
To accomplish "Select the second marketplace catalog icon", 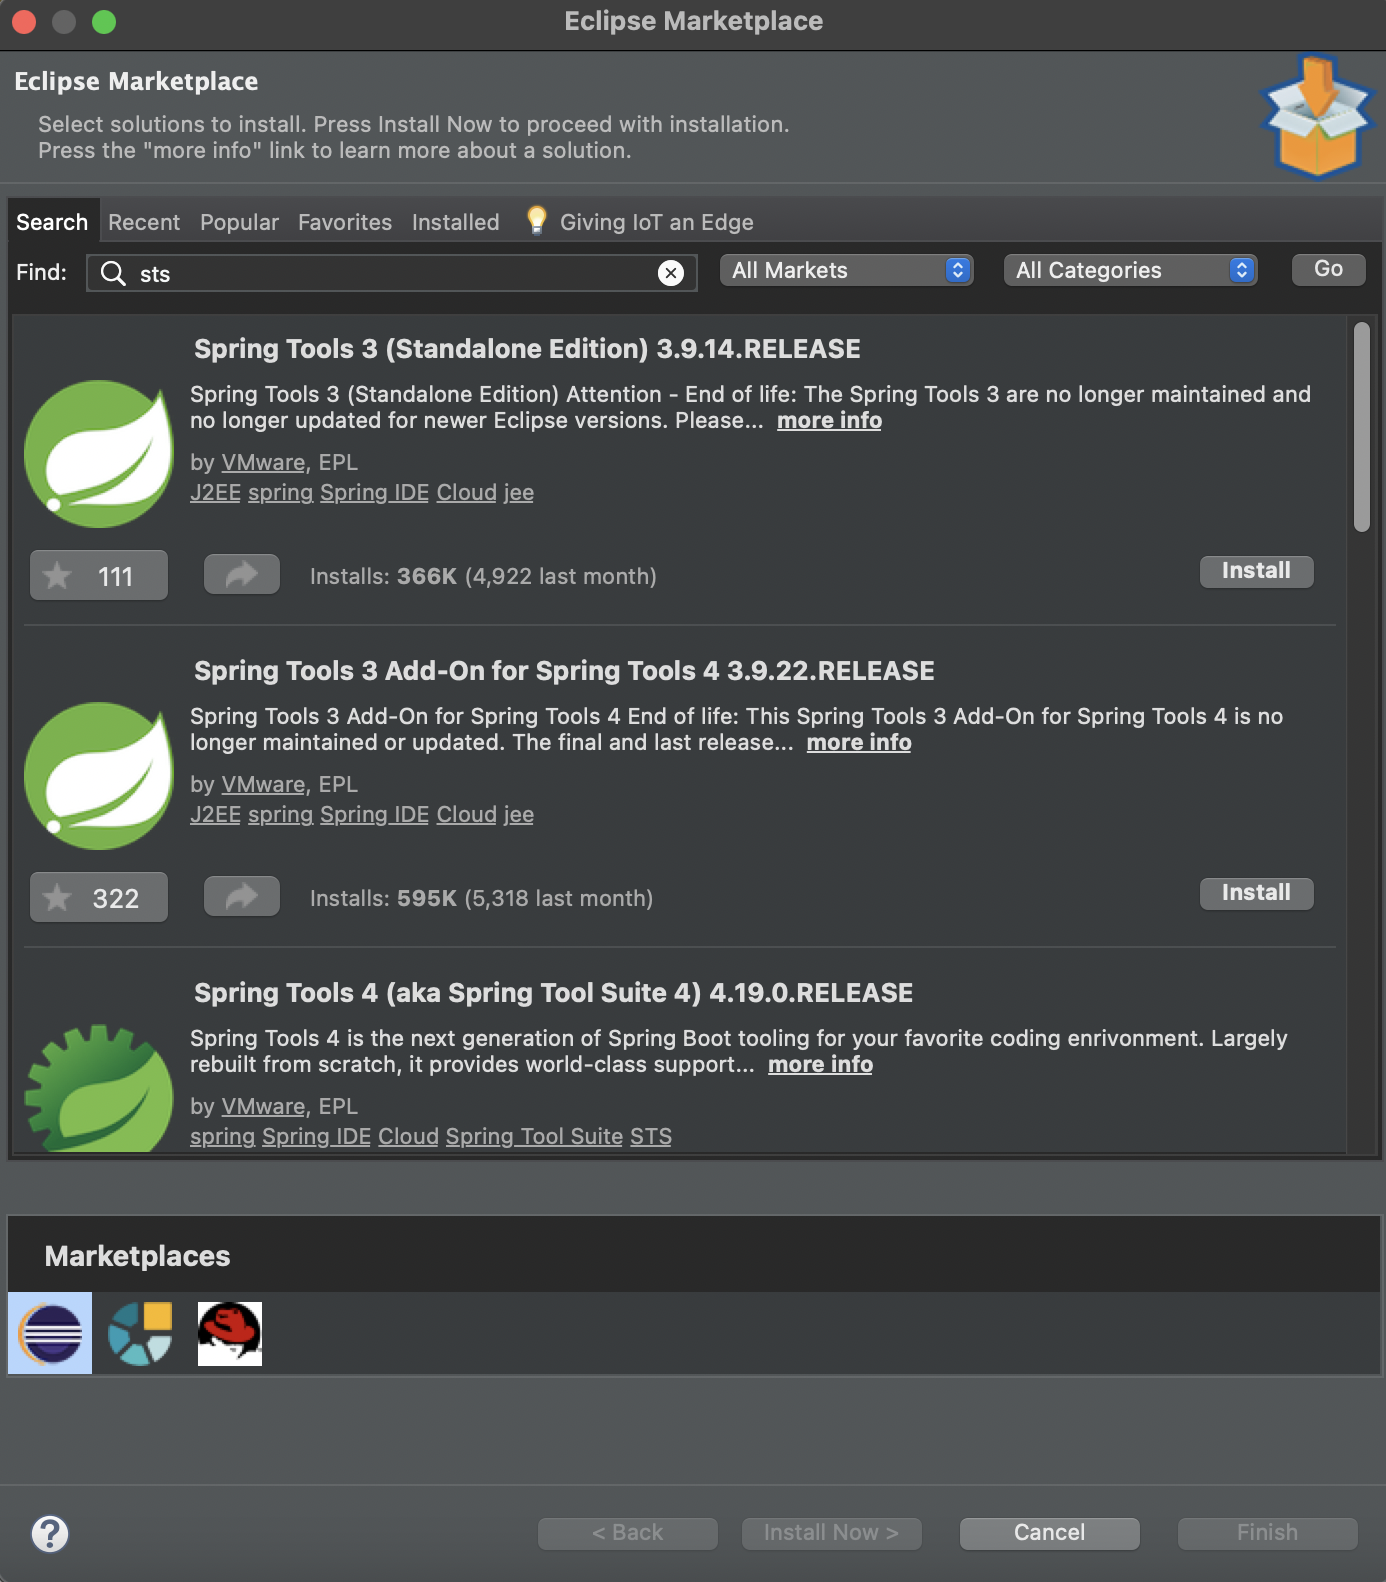I will pos(140,1333).
